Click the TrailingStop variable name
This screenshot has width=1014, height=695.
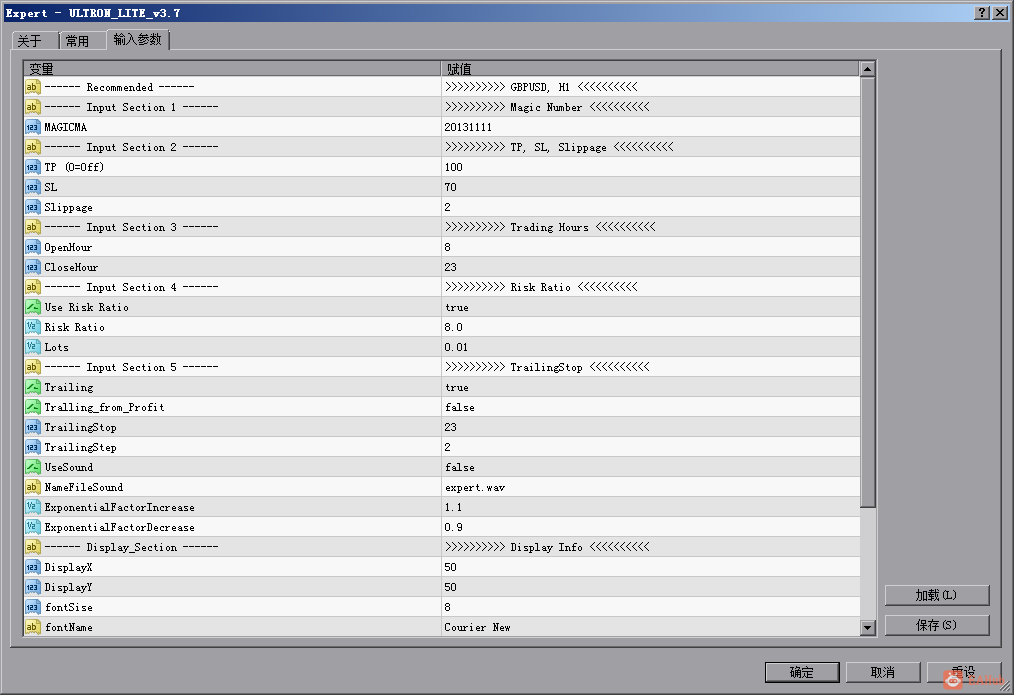point(80,428)
